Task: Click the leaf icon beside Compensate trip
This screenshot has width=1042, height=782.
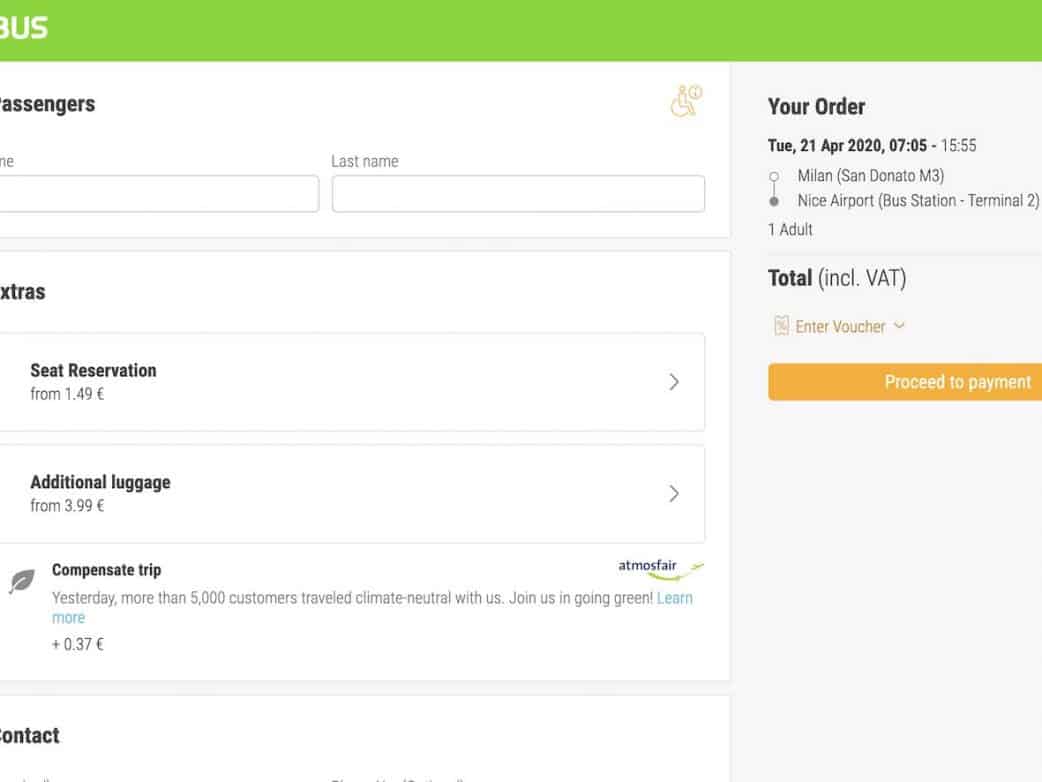Action: tap(21, 581)
